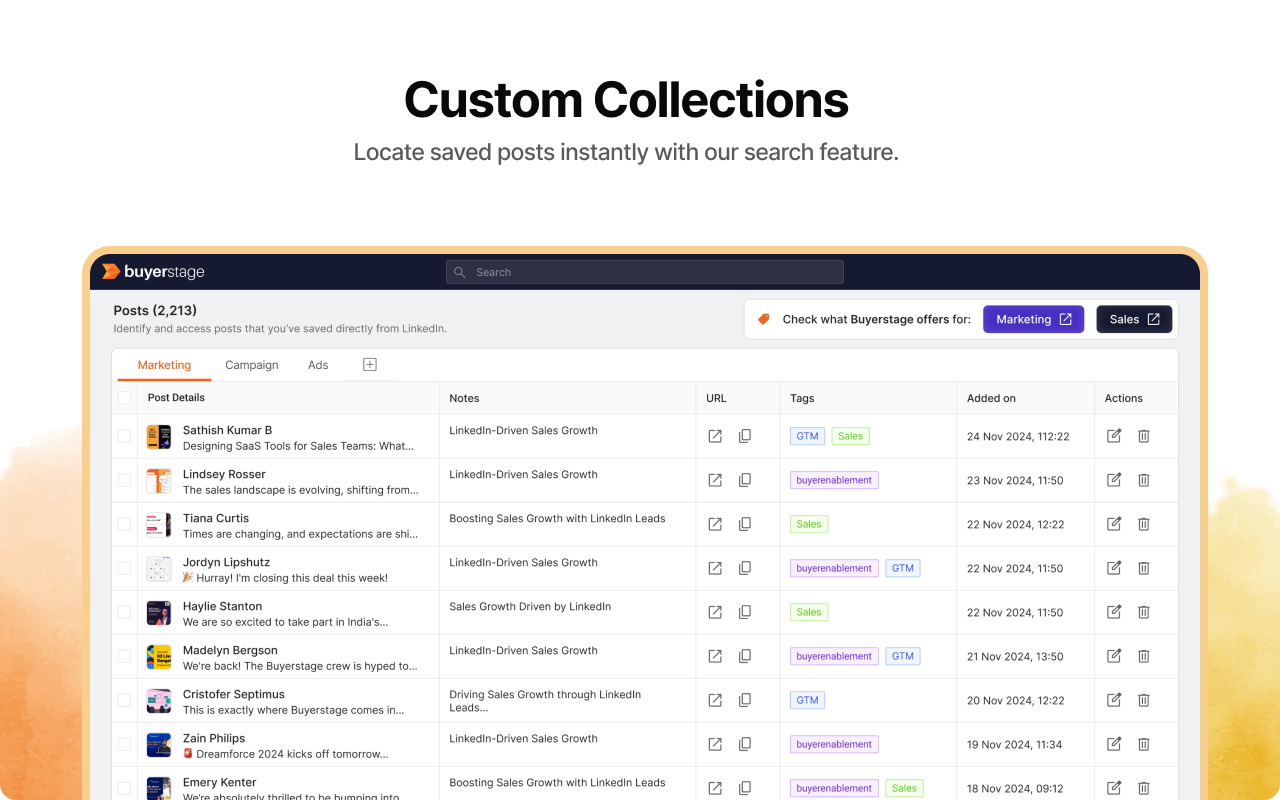Open Sathish Kumar B post URL

coord(715,436)
